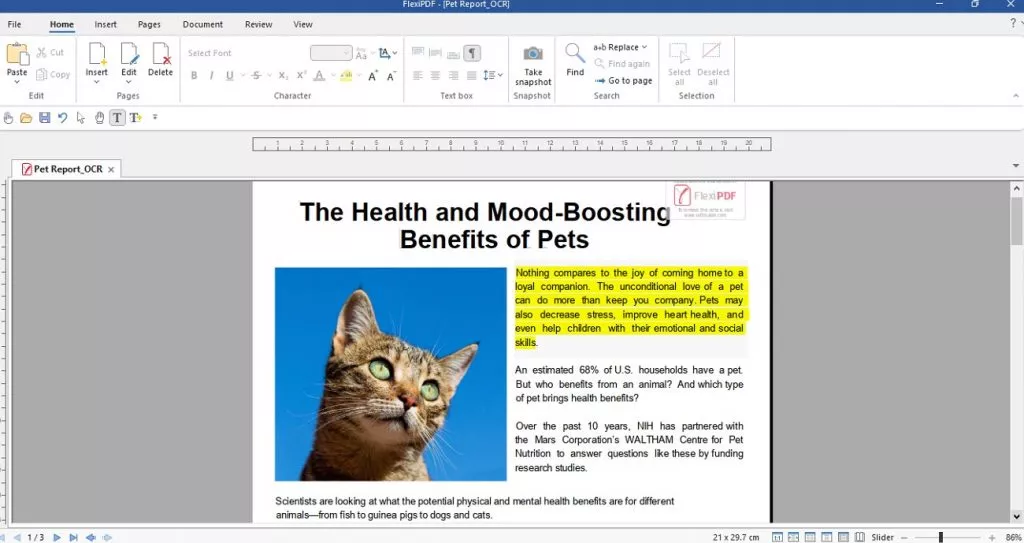Click the Insert page icon

(x=97, y=54)
